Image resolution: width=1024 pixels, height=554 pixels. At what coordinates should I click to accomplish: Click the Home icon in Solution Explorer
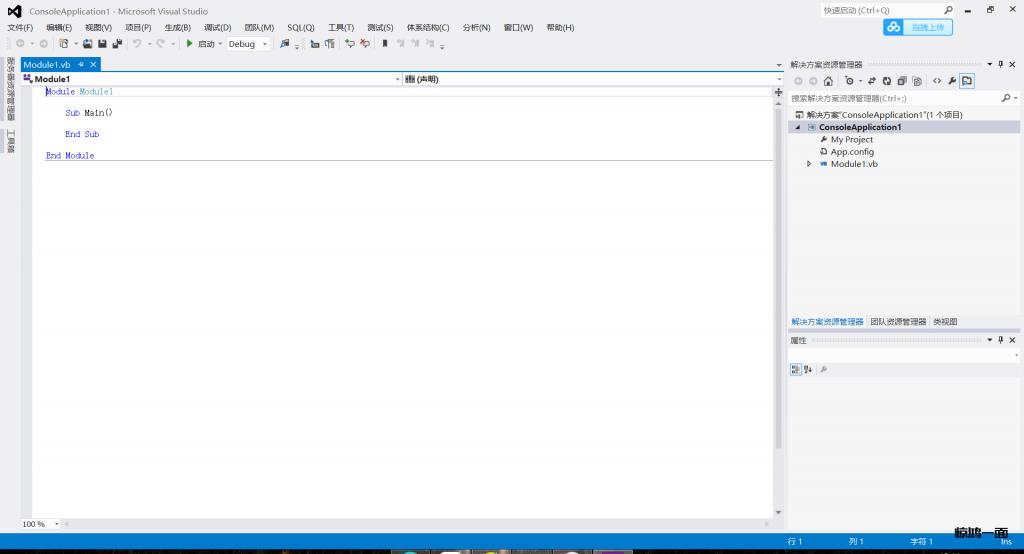(828, 81)
